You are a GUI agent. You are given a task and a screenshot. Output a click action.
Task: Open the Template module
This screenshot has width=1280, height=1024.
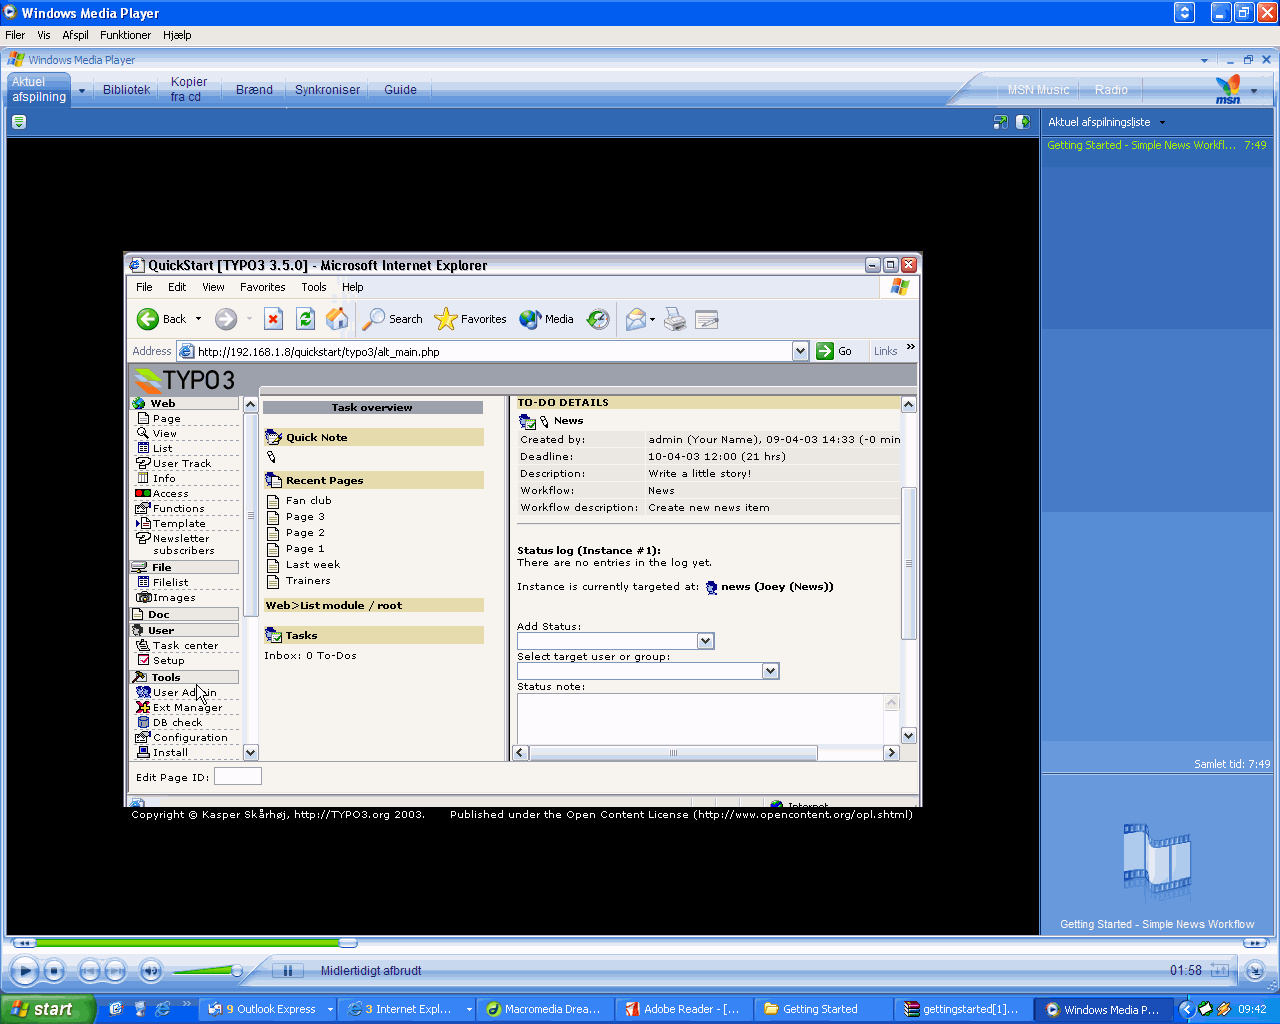click(x=179, y=524)
